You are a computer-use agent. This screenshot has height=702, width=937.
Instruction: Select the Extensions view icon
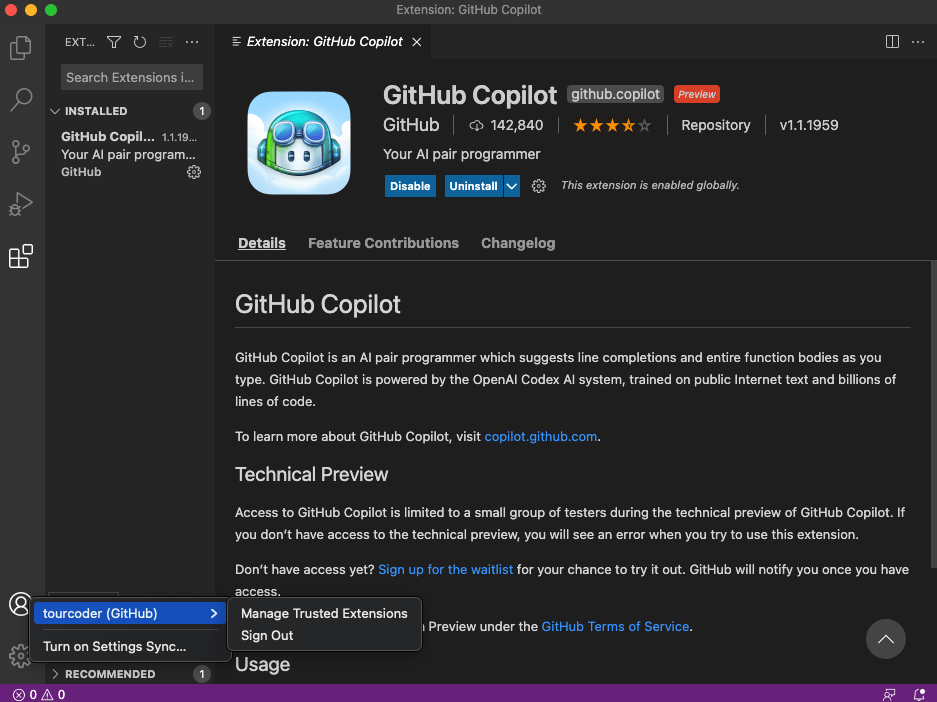point(21,256)
